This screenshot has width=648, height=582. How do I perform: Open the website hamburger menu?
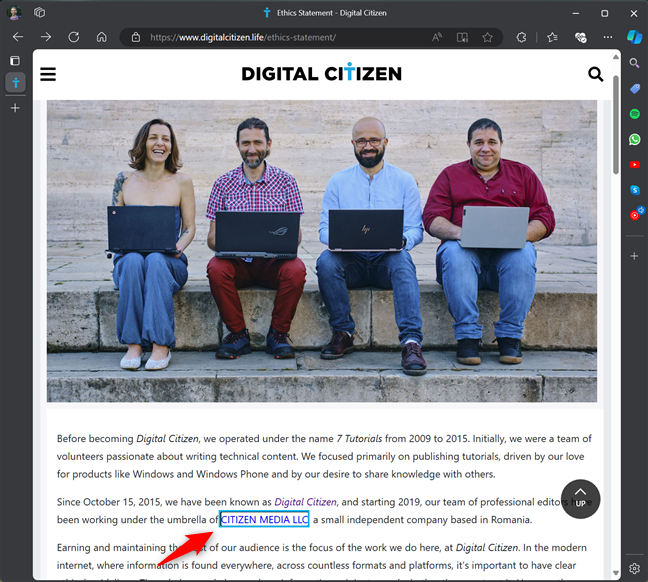pos(48,74)
